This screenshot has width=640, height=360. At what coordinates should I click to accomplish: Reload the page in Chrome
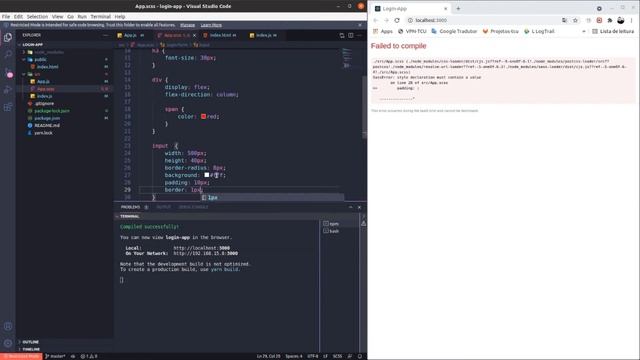pyautogui.click(x=397, y=20)
